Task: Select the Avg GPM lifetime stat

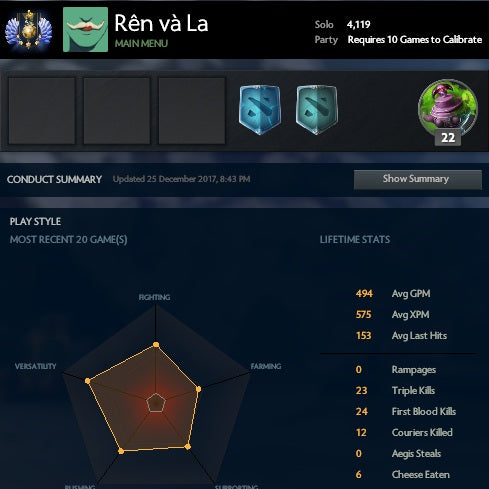Action: pyautogui.click(x=393, y=294)
